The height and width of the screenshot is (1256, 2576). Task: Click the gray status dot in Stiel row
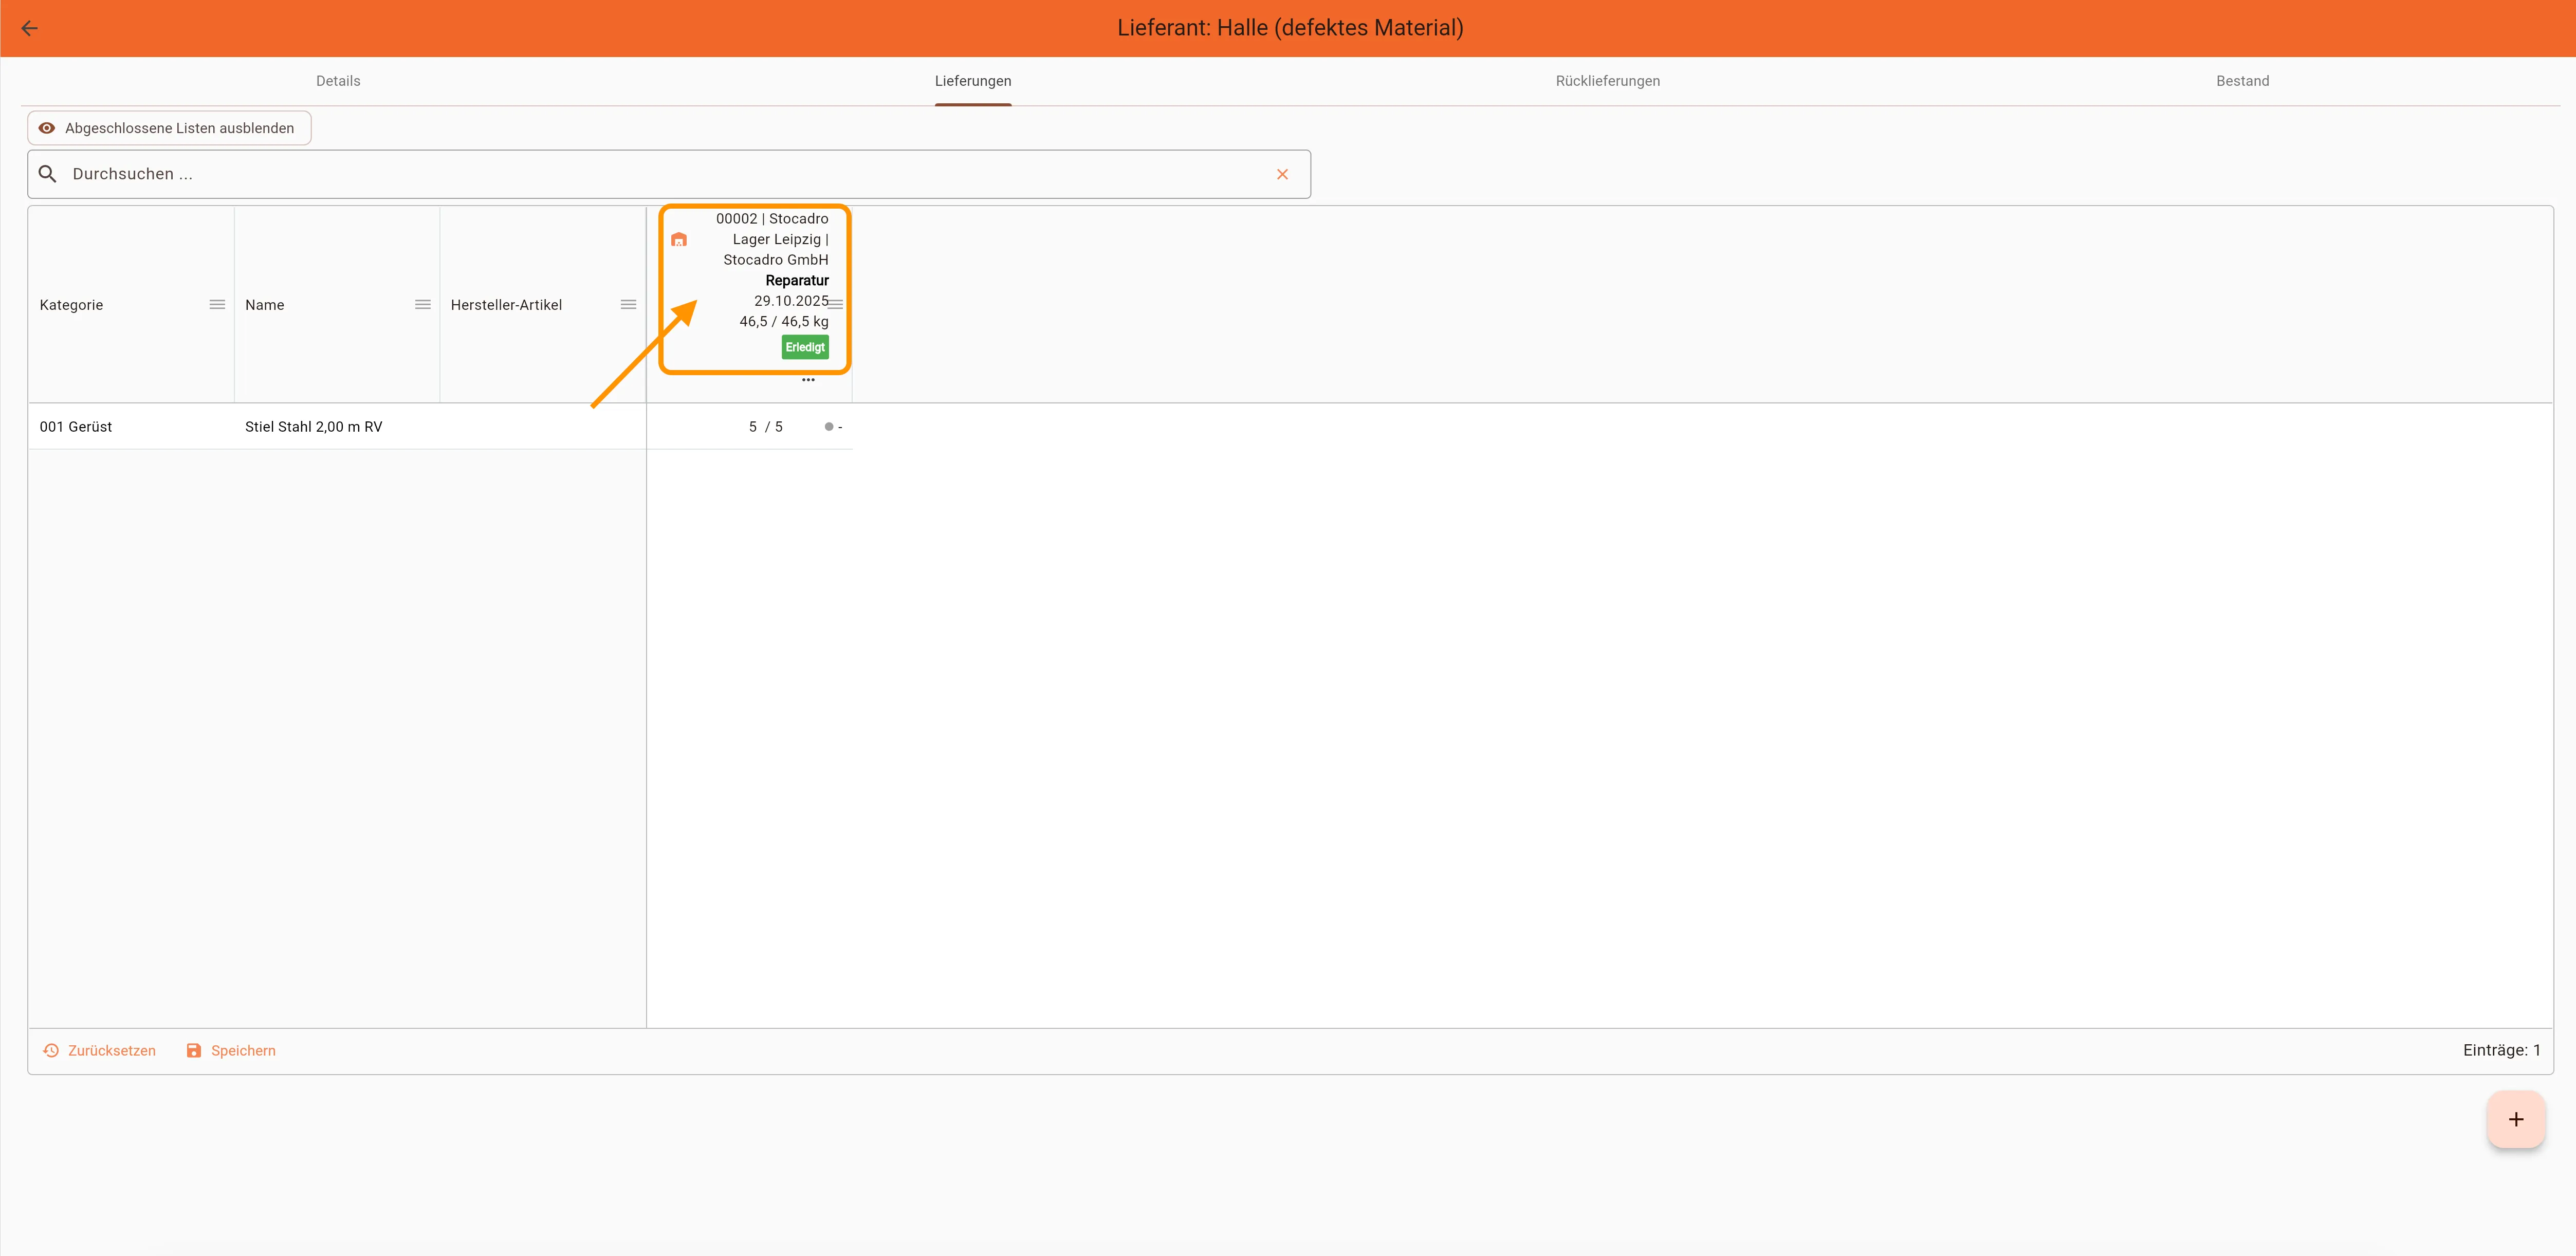tap(829, 427)
